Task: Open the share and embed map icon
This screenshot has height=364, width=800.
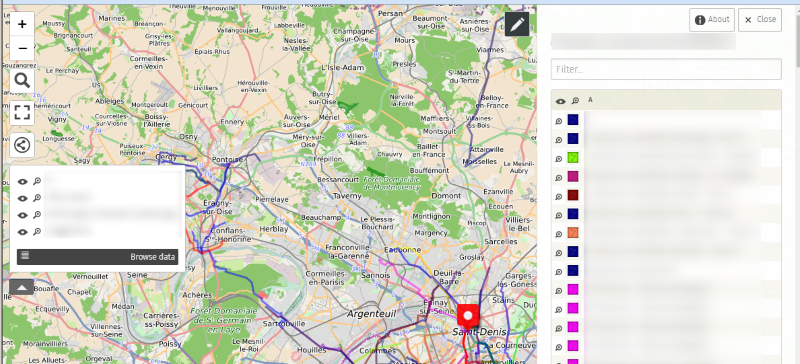Action: tap(22, 145)
